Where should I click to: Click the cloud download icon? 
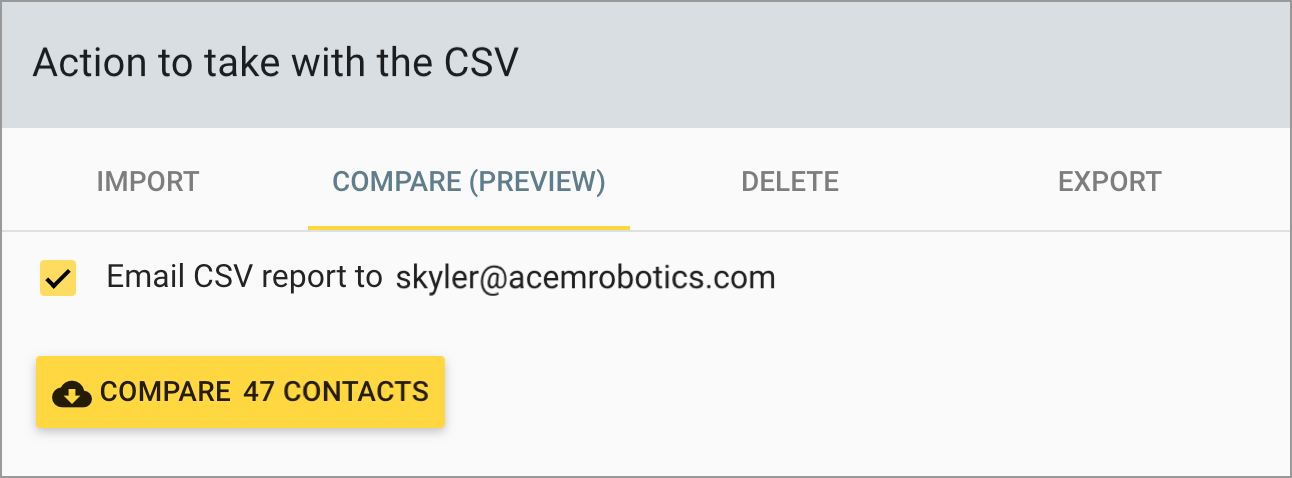[x=72, y=393]
